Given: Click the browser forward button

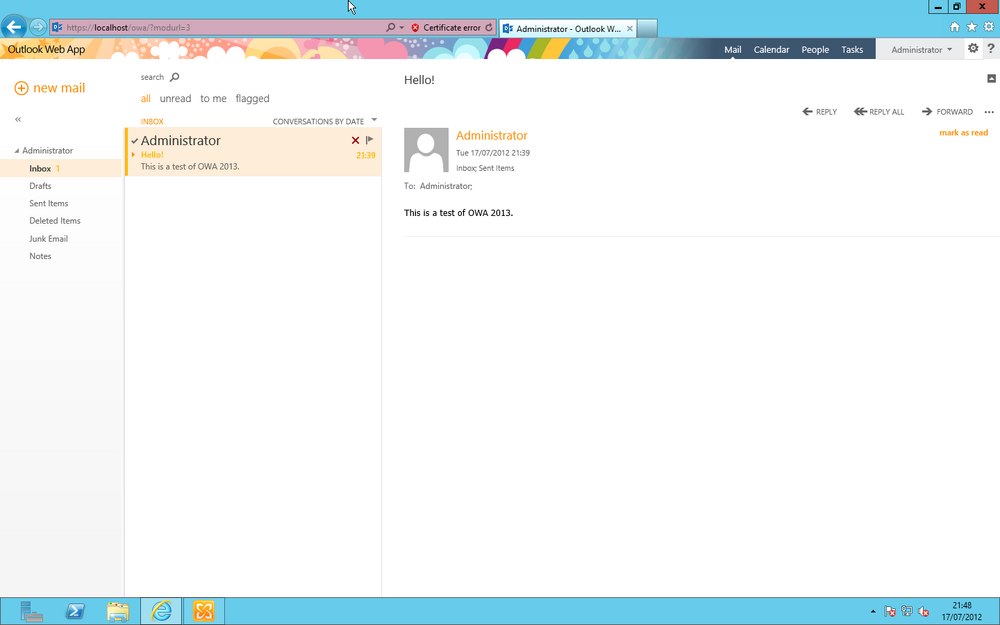Looking at the screenshot, I should [38, 27].
